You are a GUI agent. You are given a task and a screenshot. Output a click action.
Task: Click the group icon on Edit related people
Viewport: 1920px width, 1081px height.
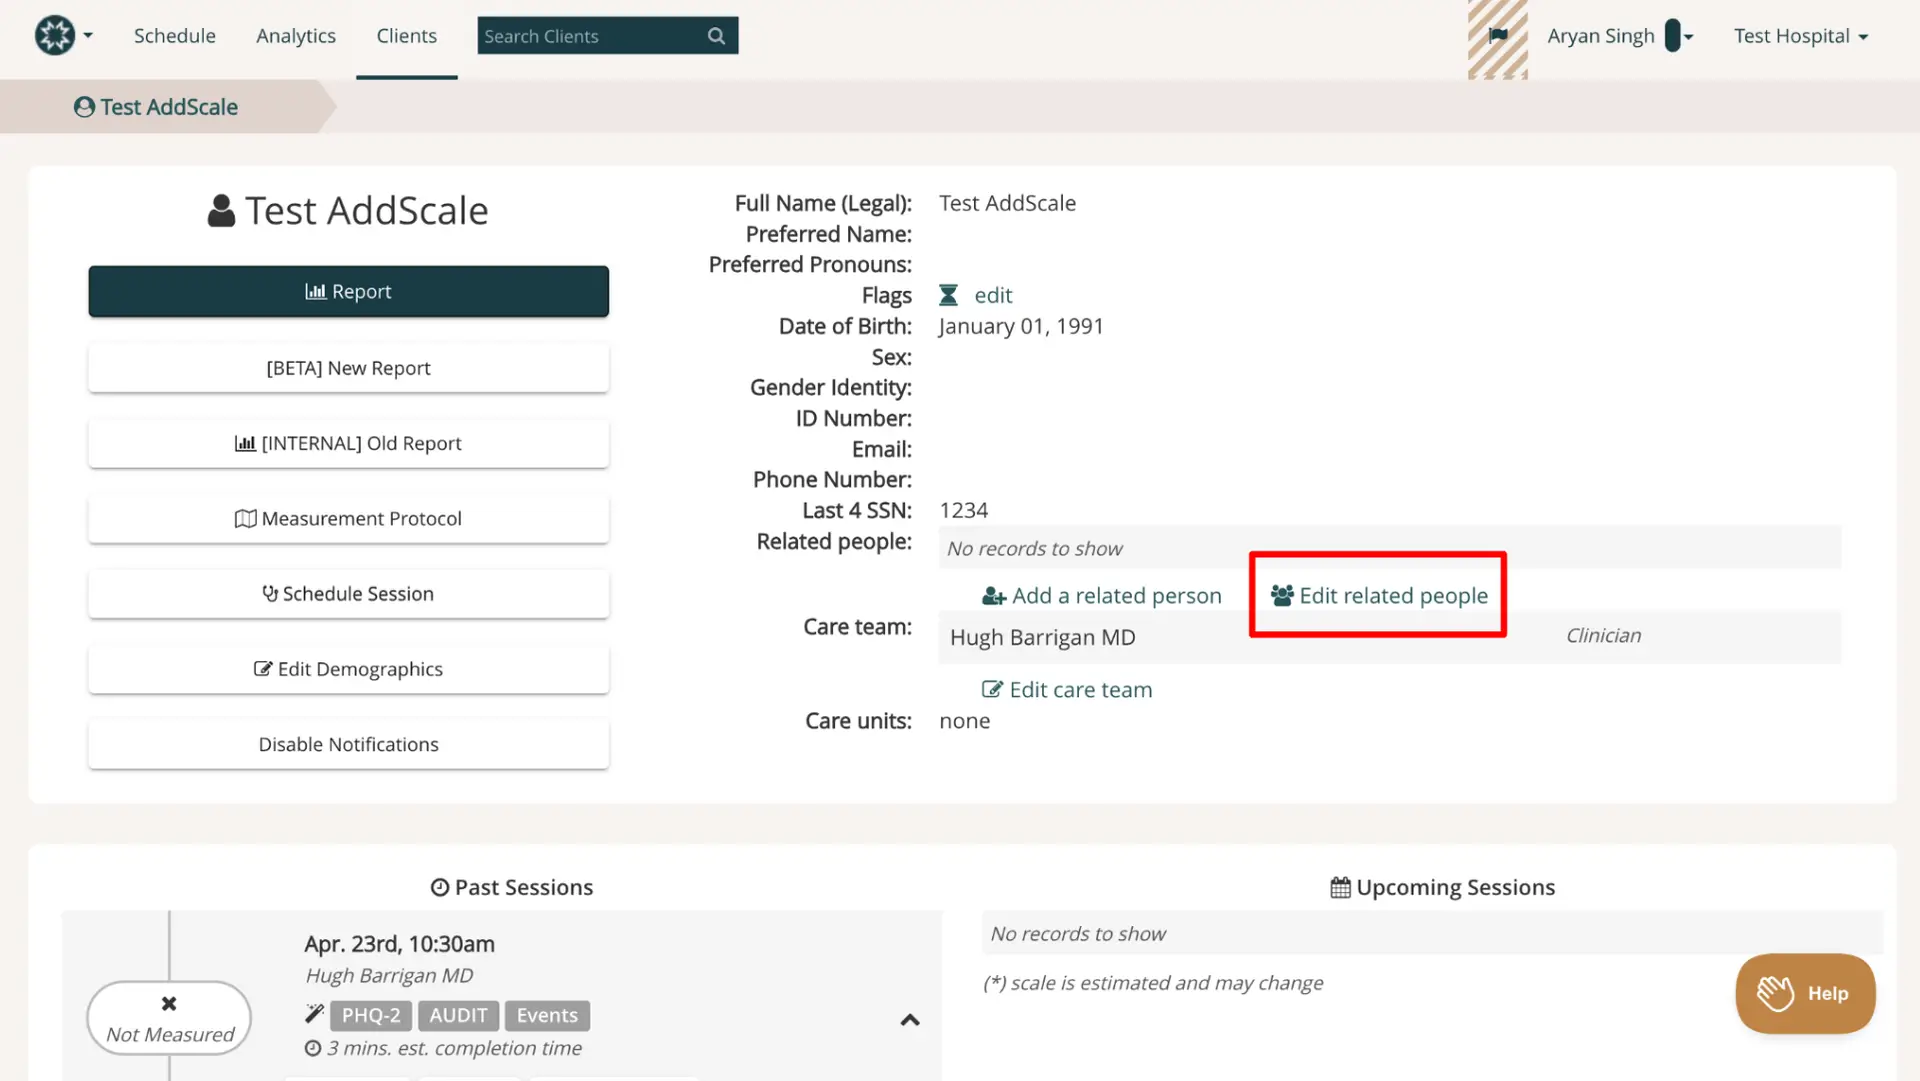(x=1281, y=595)
